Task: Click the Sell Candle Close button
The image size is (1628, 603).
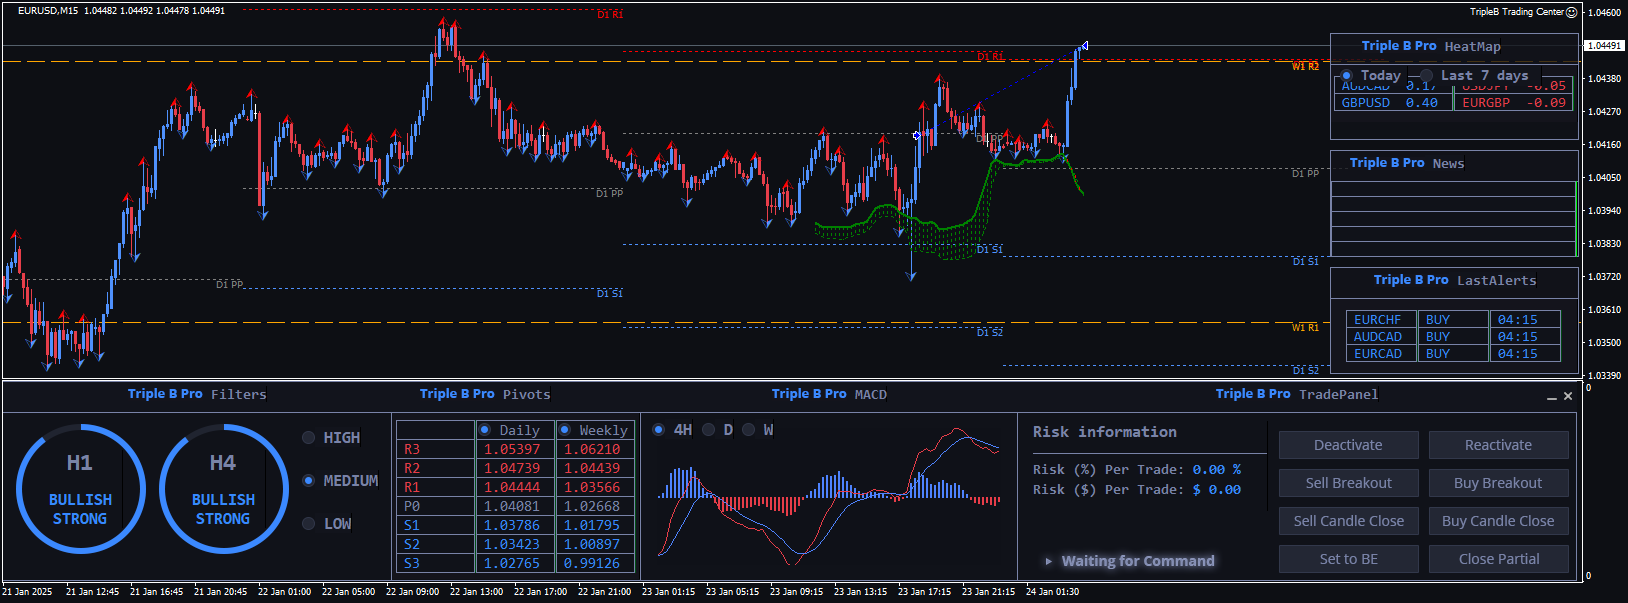Action: click(x=1348, y=521)
